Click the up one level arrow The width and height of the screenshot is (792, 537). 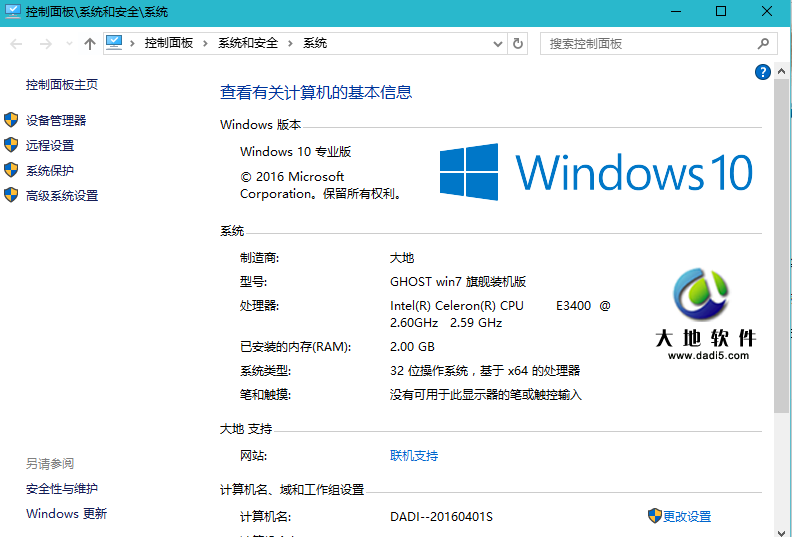(90, 44)
